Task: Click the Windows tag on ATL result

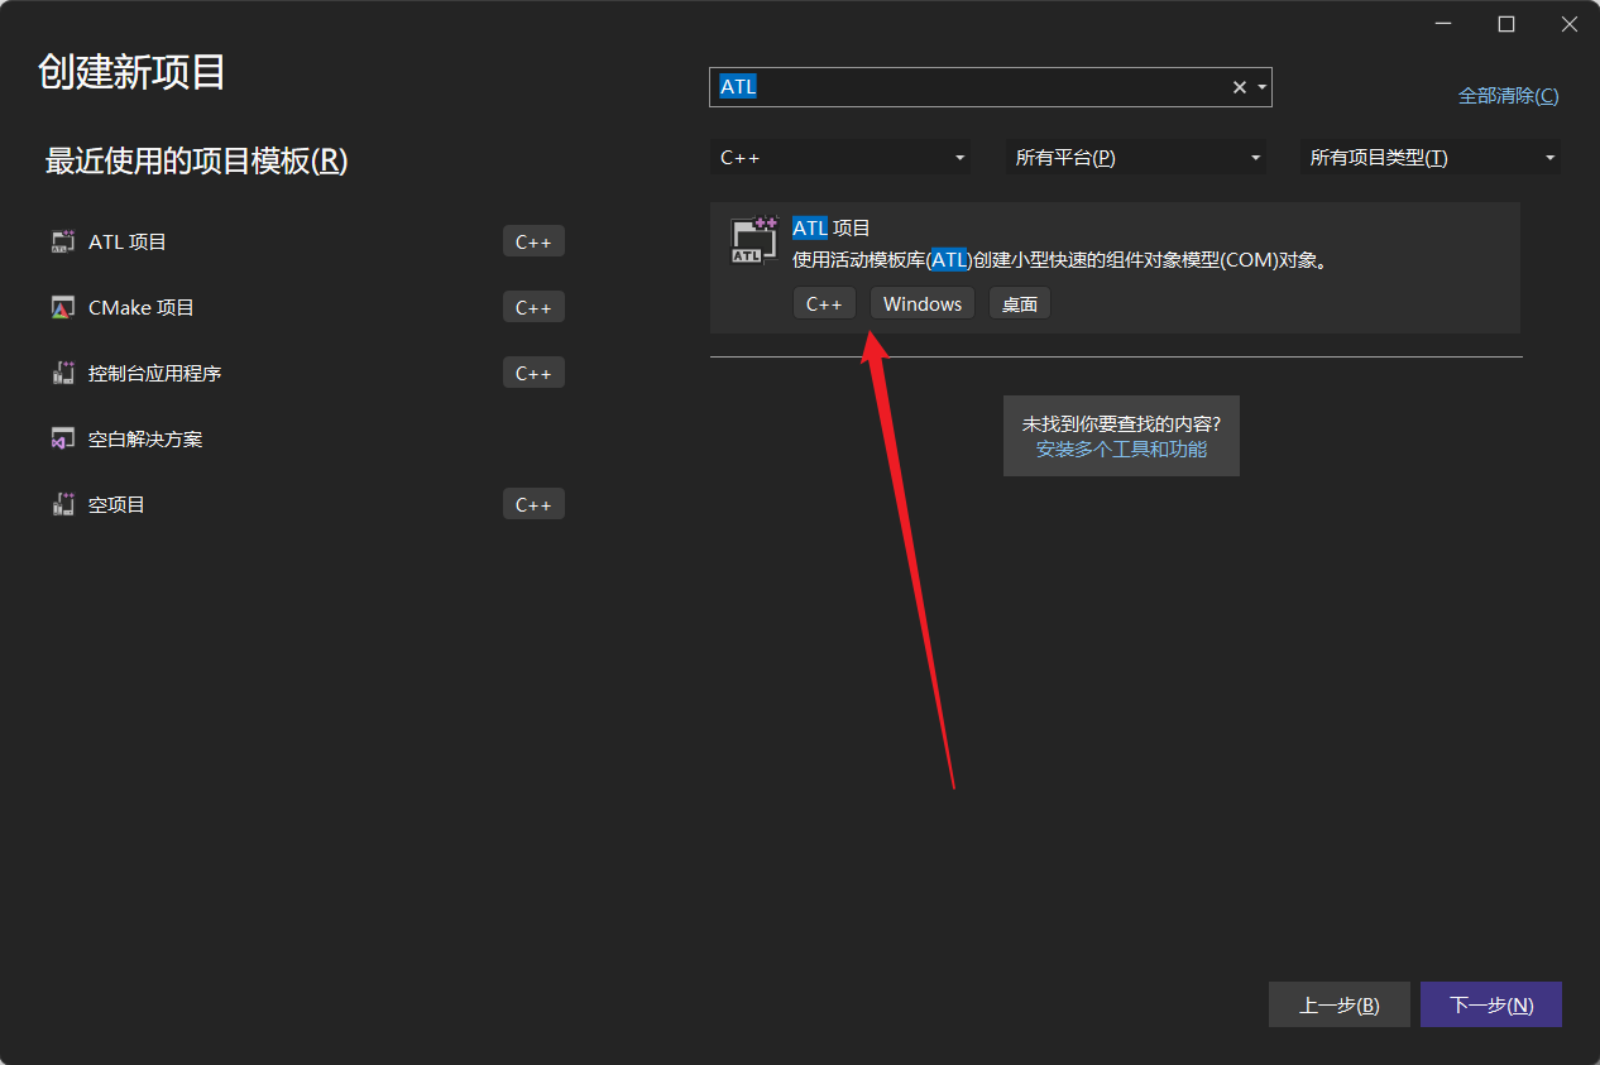Action: pyautogui.click(x=922, y=304)
